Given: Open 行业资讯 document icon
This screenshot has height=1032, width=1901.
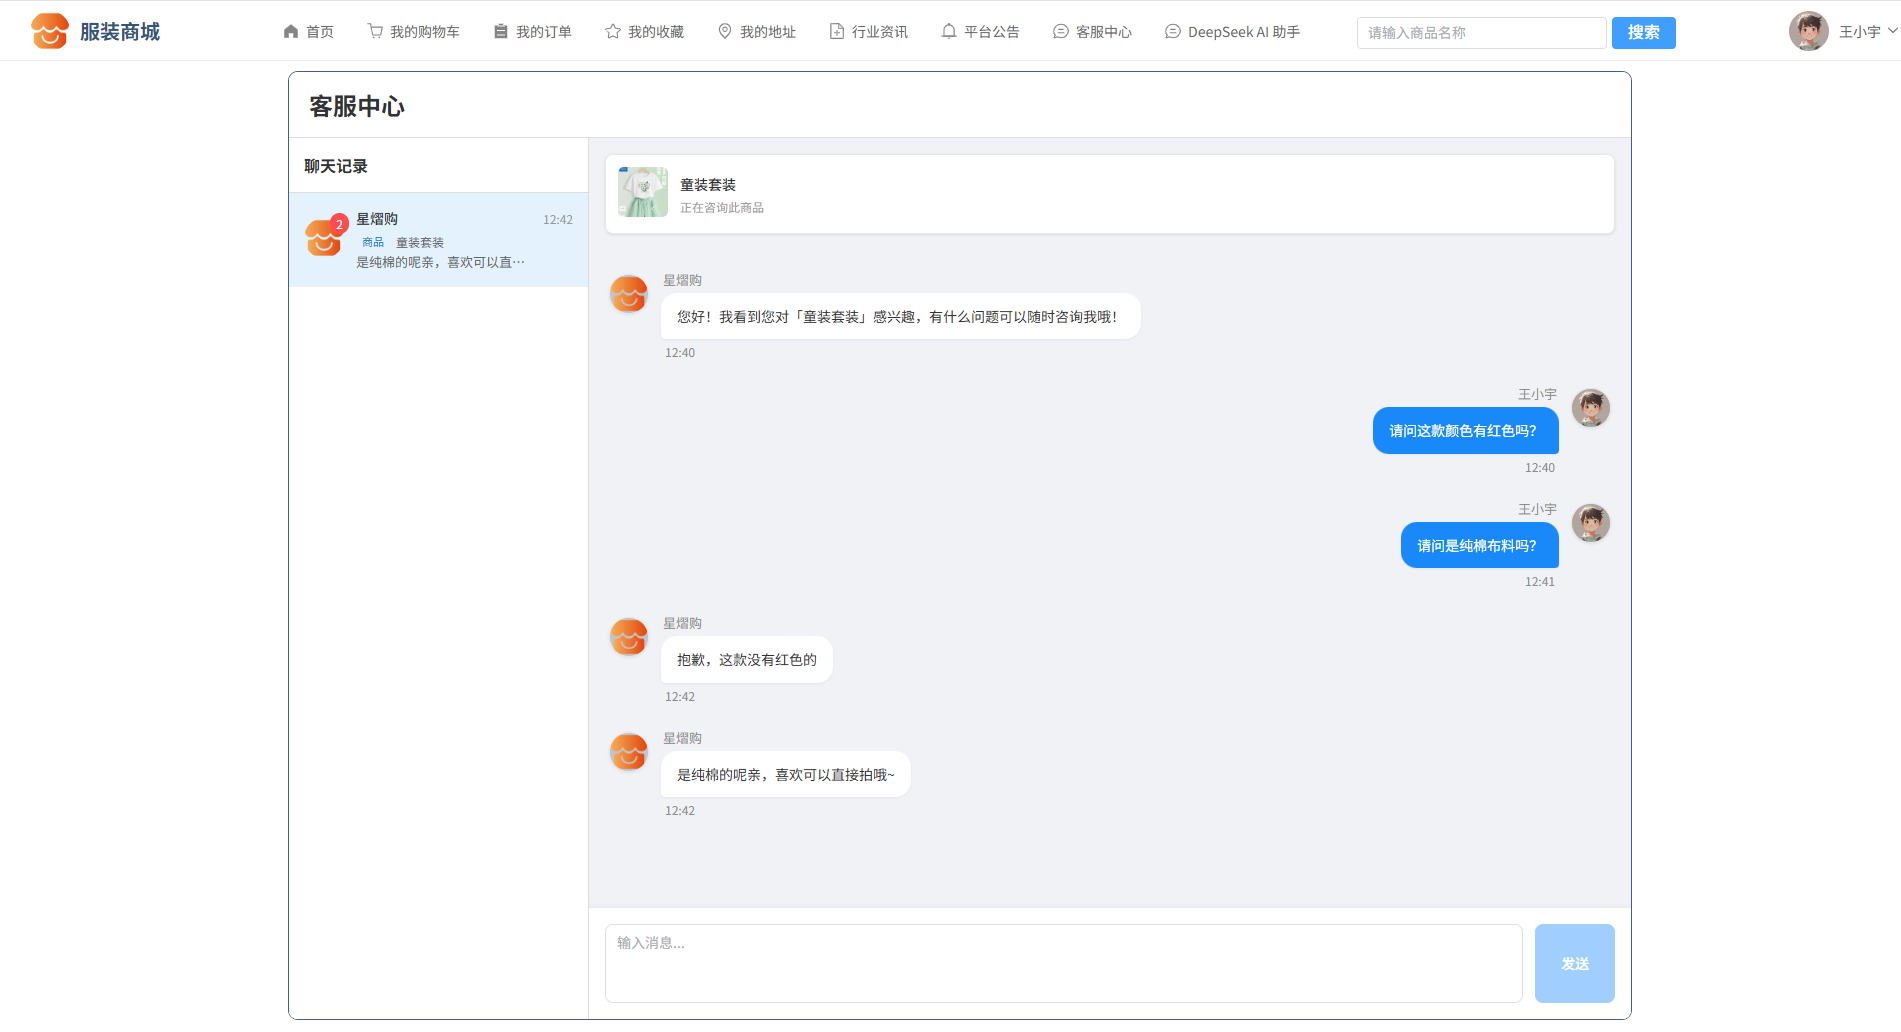Looking at the screenshot, I should pos(837,32).
